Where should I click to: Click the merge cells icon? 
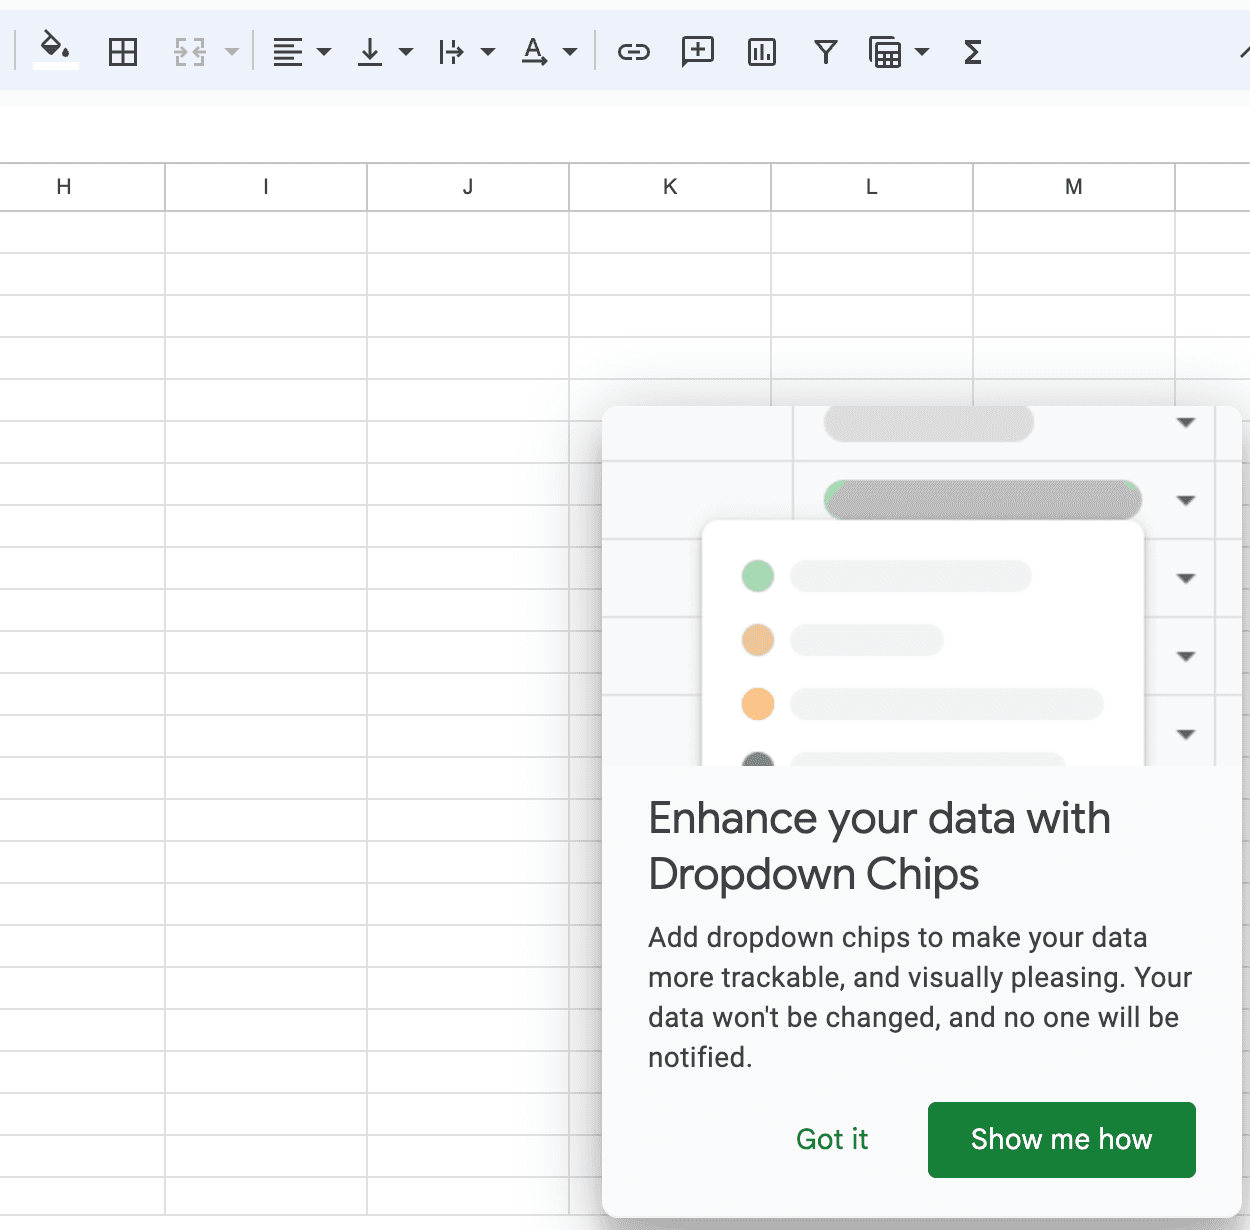tap(192, 51)
